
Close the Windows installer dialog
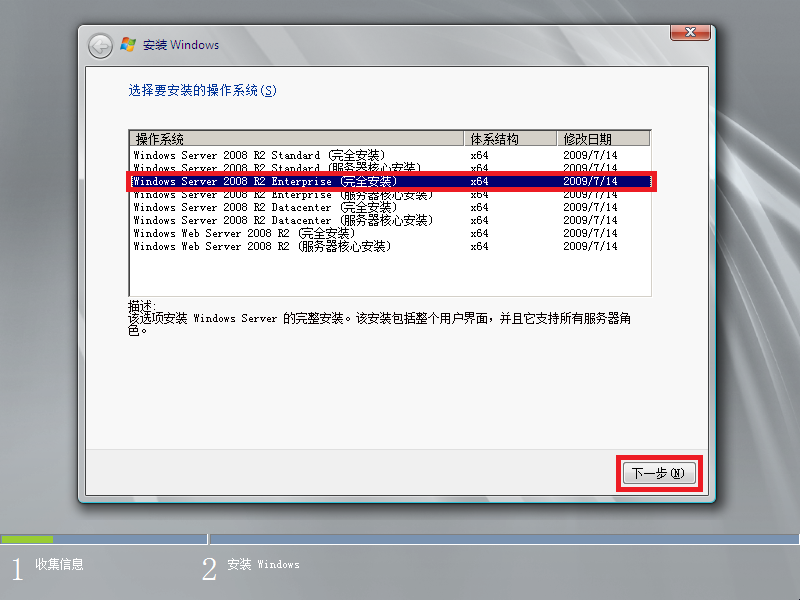(690, 32)
